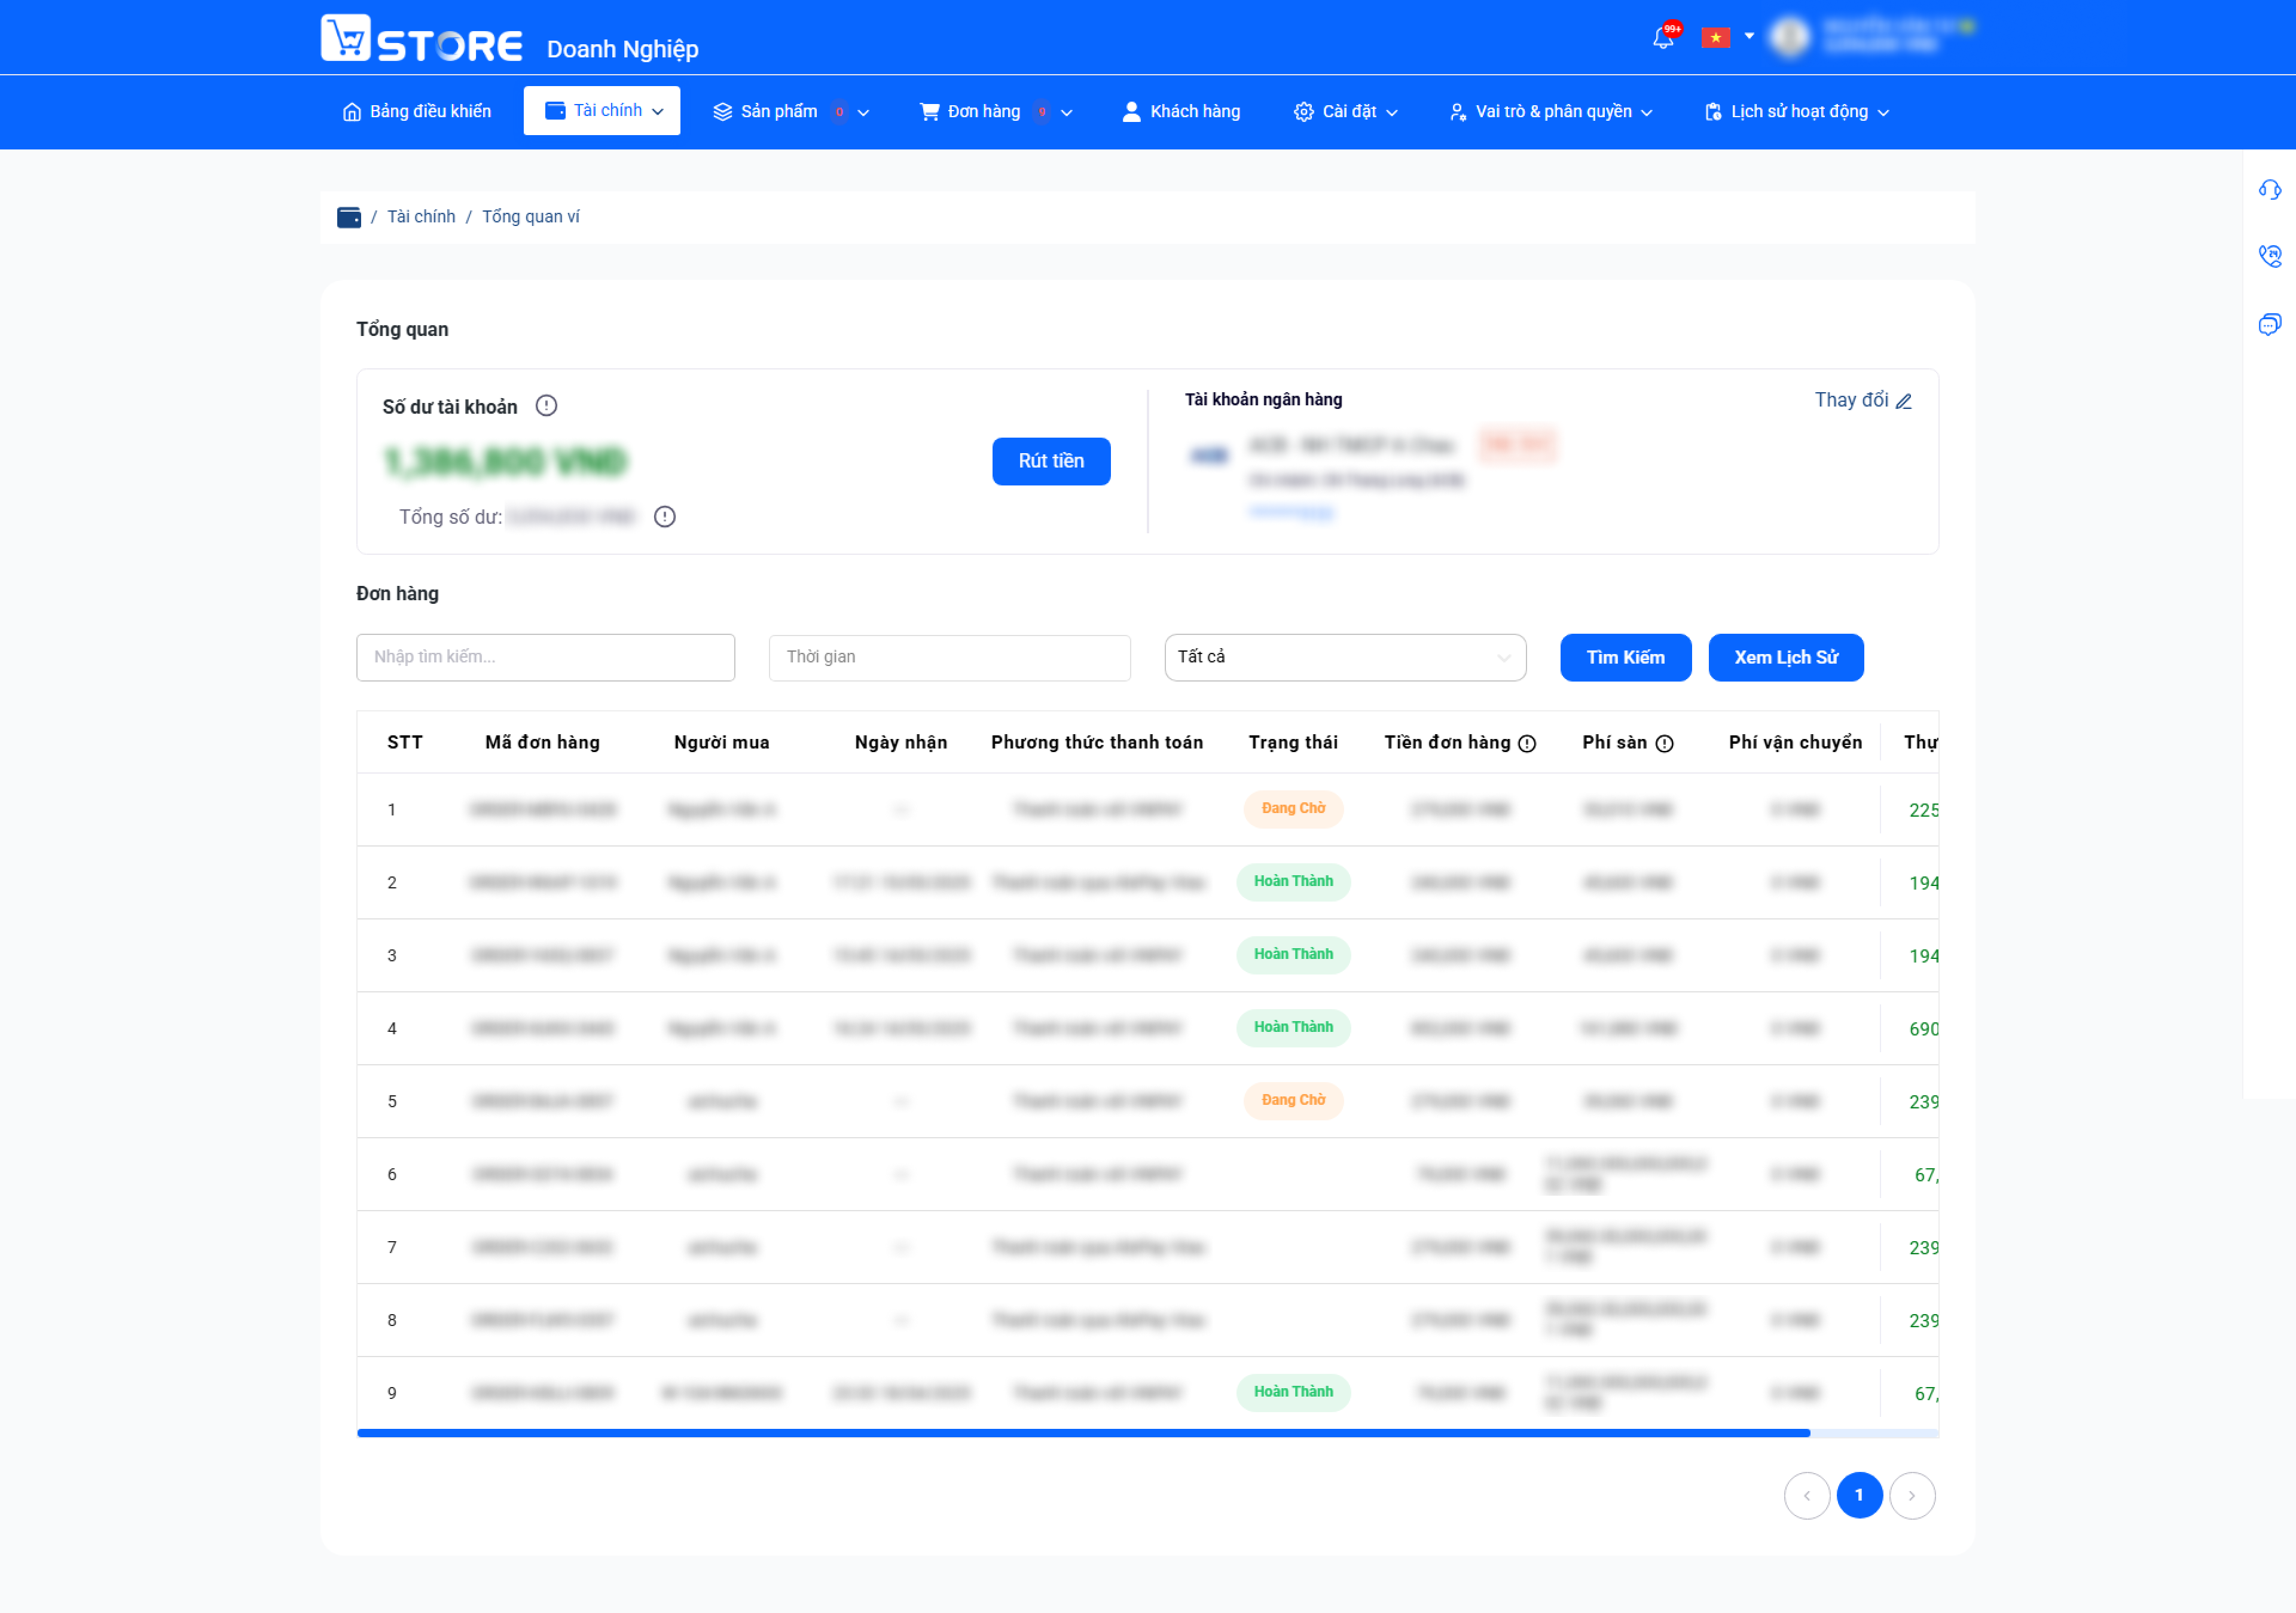Click the 24h phone support icon
This screenshot has width=2296, height=1613.
(x=2269, y=256)
